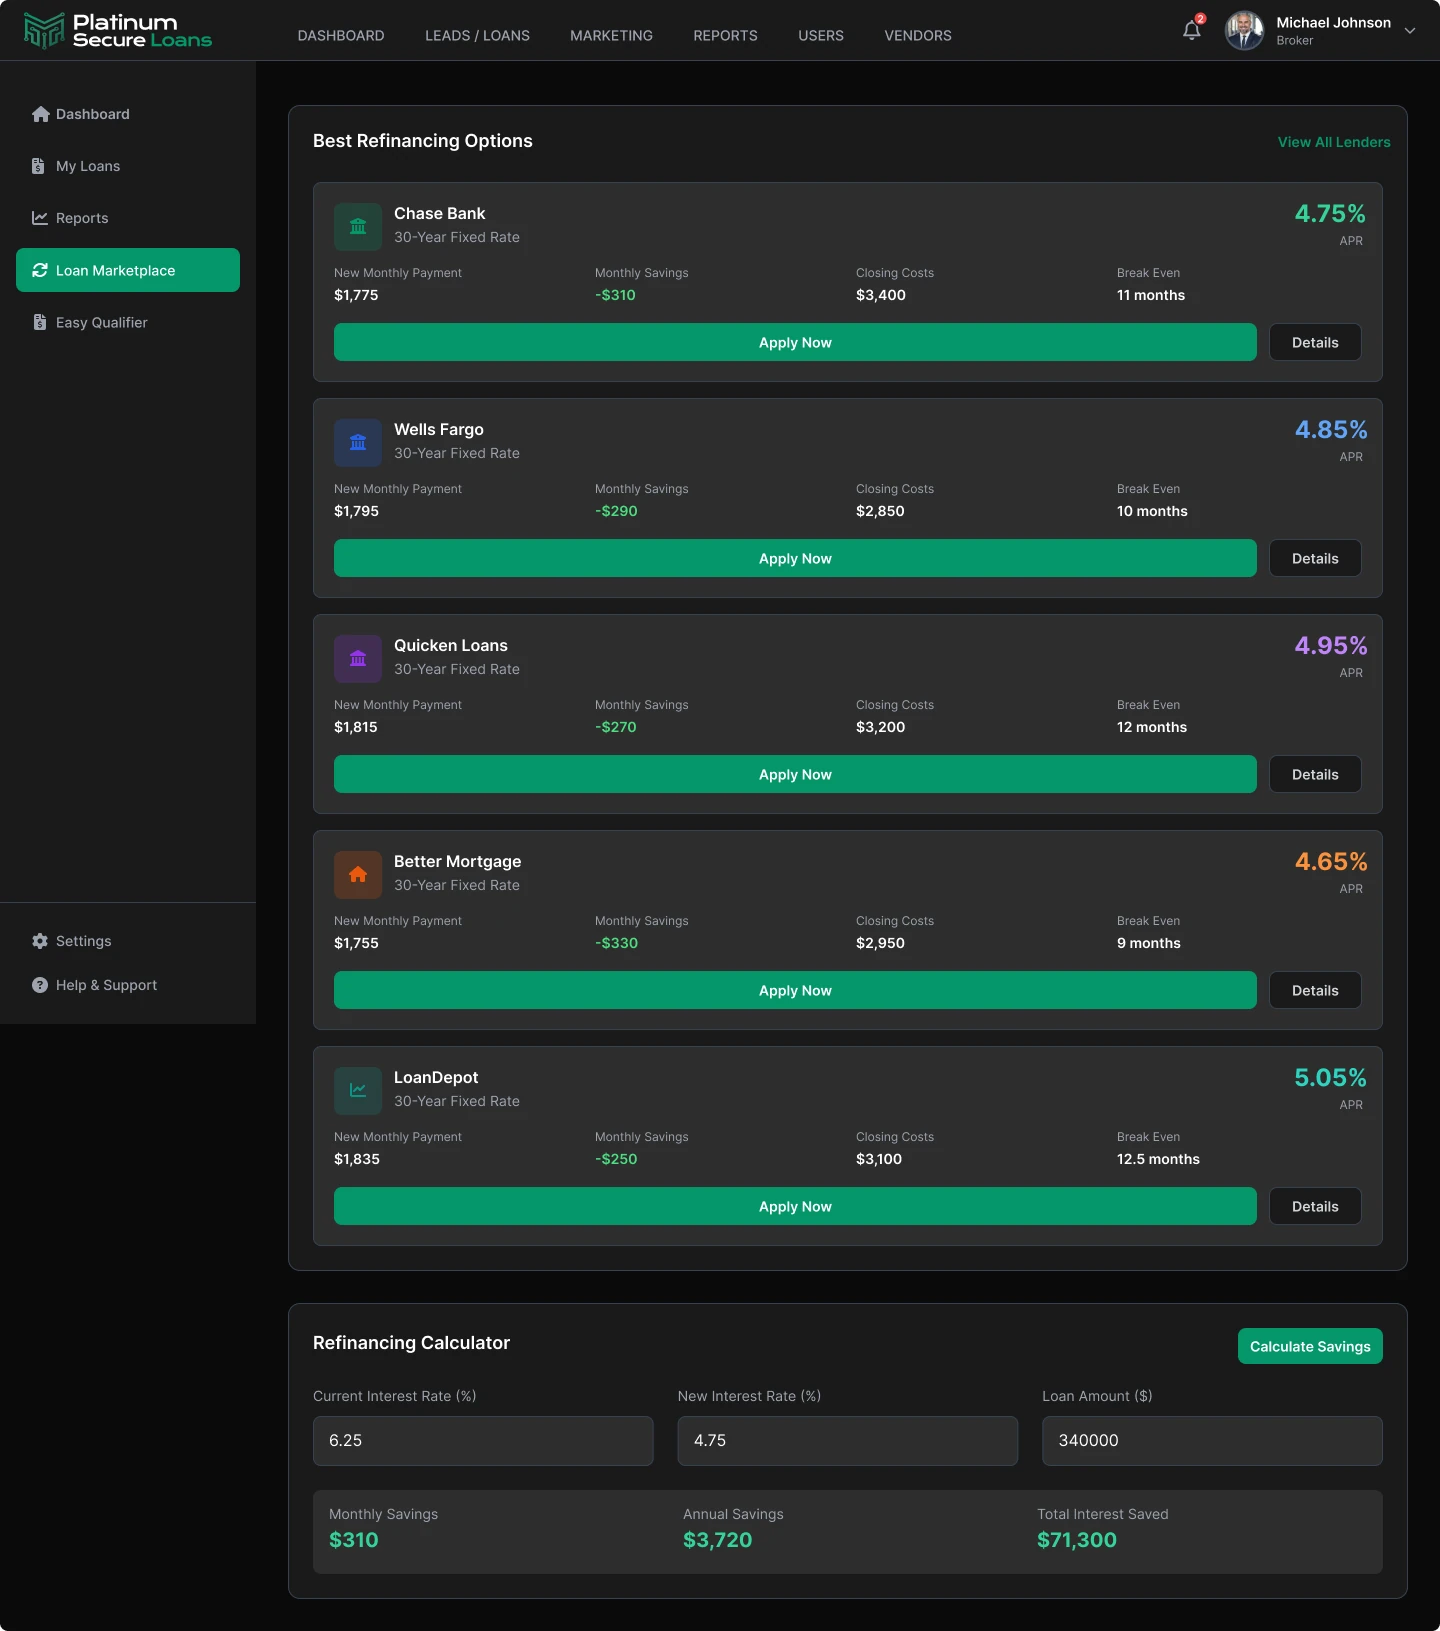
Task: Click the Quicken Loans lender icon
Action: tap(358, 659)
